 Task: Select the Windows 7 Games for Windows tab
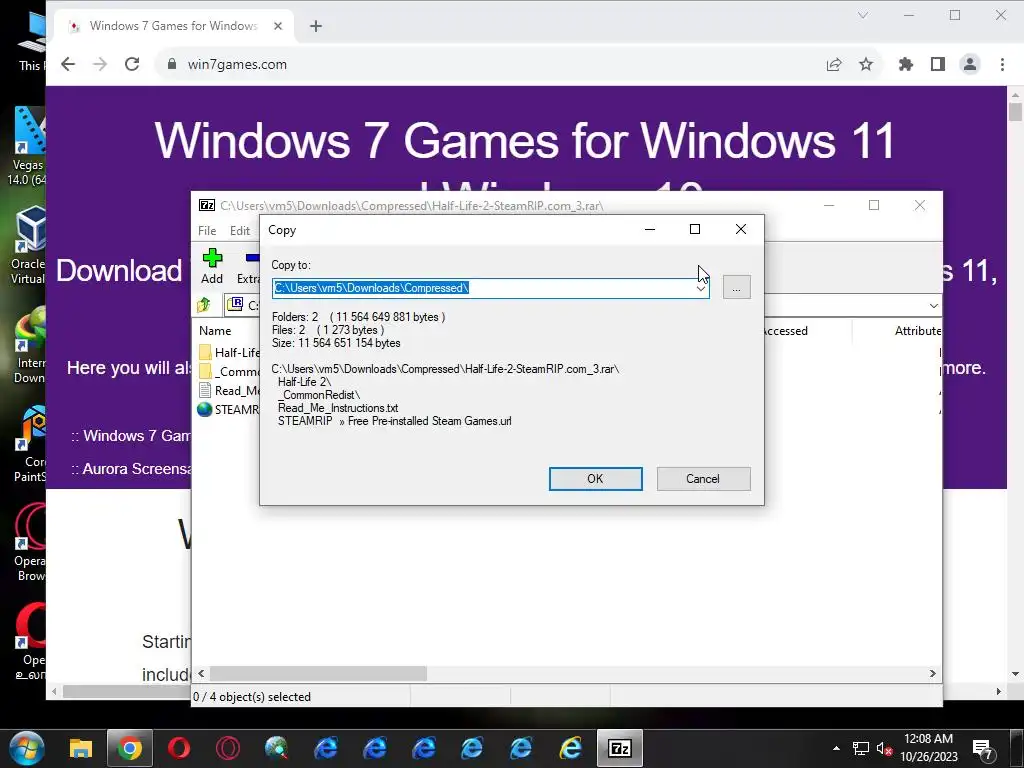(174, 26)
